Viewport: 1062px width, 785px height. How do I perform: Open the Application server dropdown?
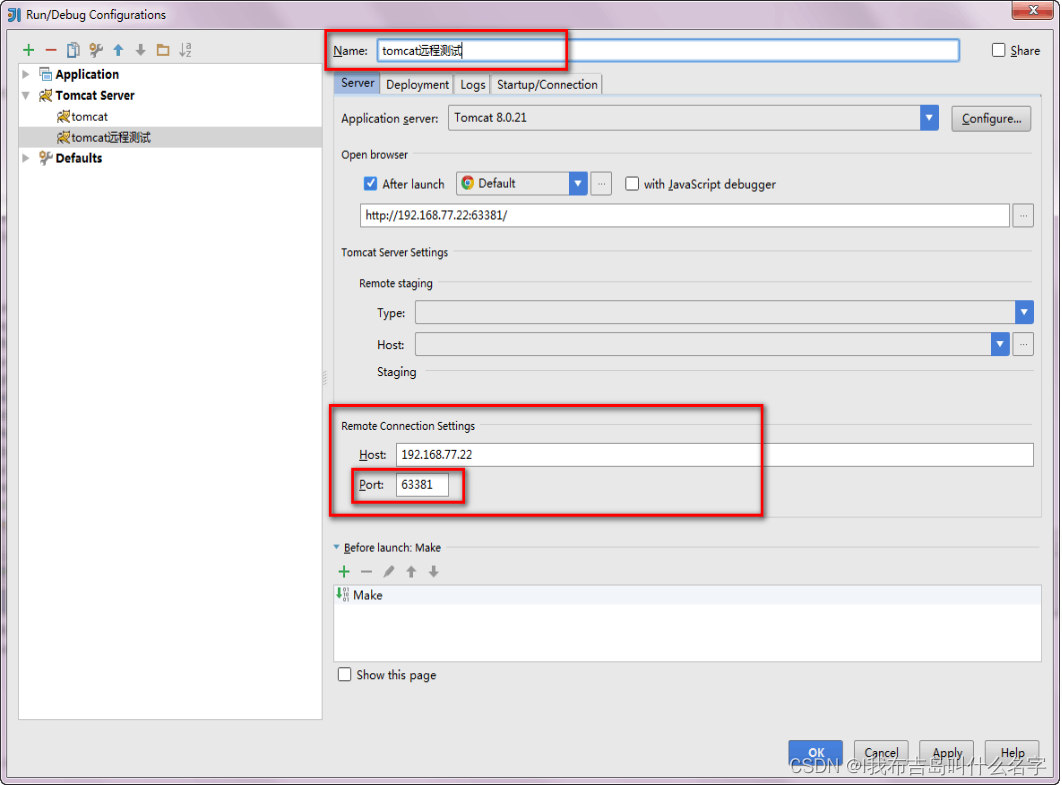[929, 117]
